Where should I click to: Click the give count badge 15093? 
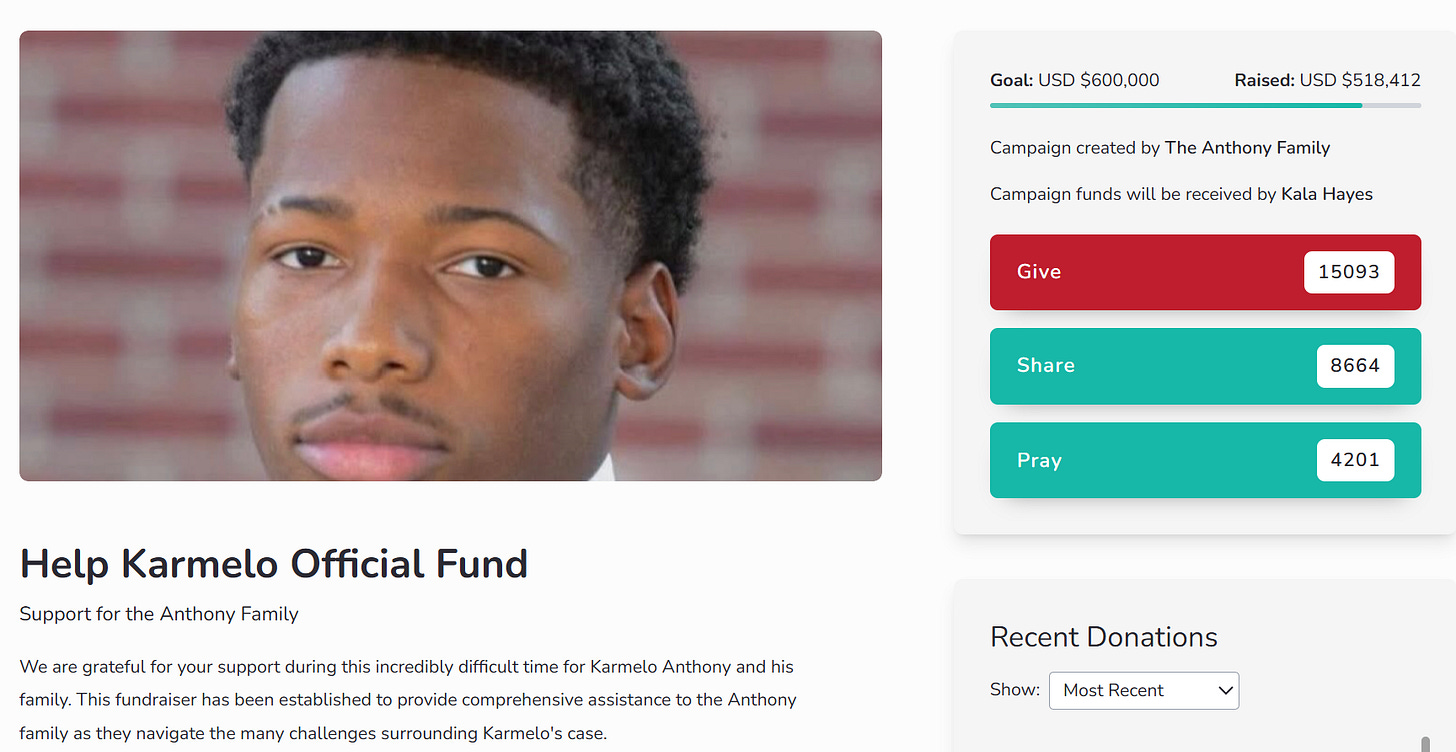pos(1349,272)
